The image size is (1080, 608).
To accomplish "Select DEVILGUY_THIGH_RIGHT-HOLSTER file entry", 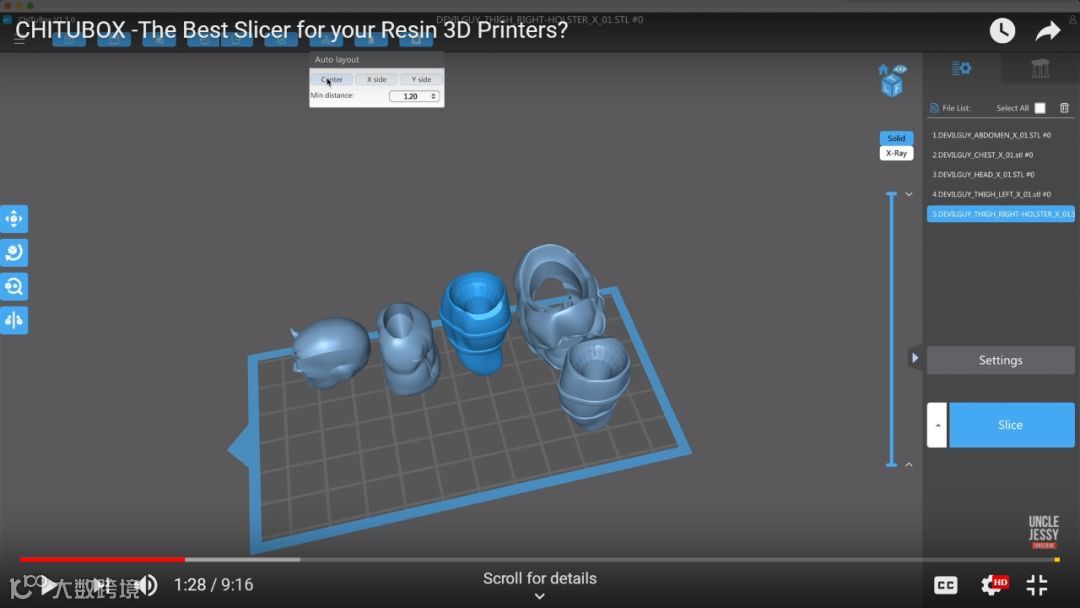I will pos(1000,214).
